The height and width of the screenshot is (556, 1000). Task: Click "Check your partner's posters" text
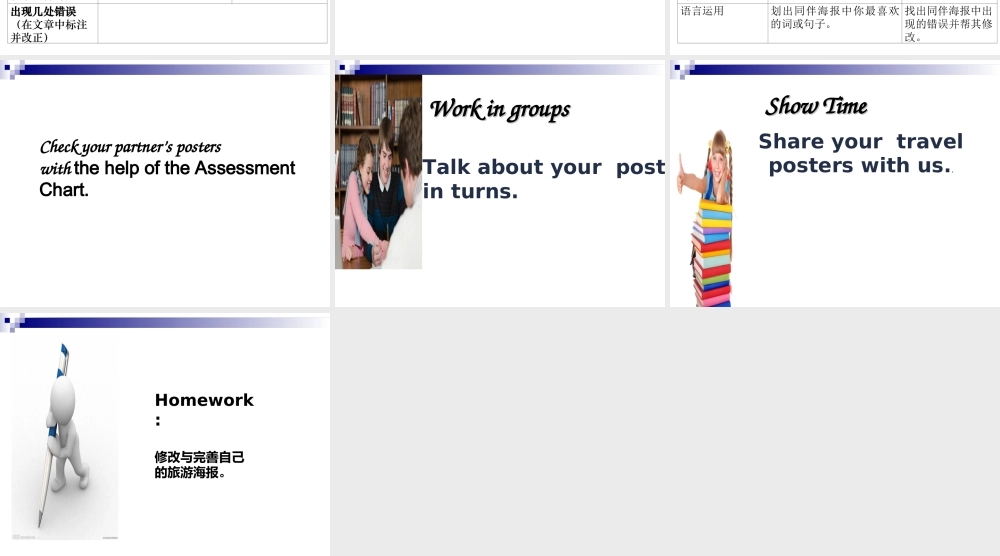(x=130, y=147)
